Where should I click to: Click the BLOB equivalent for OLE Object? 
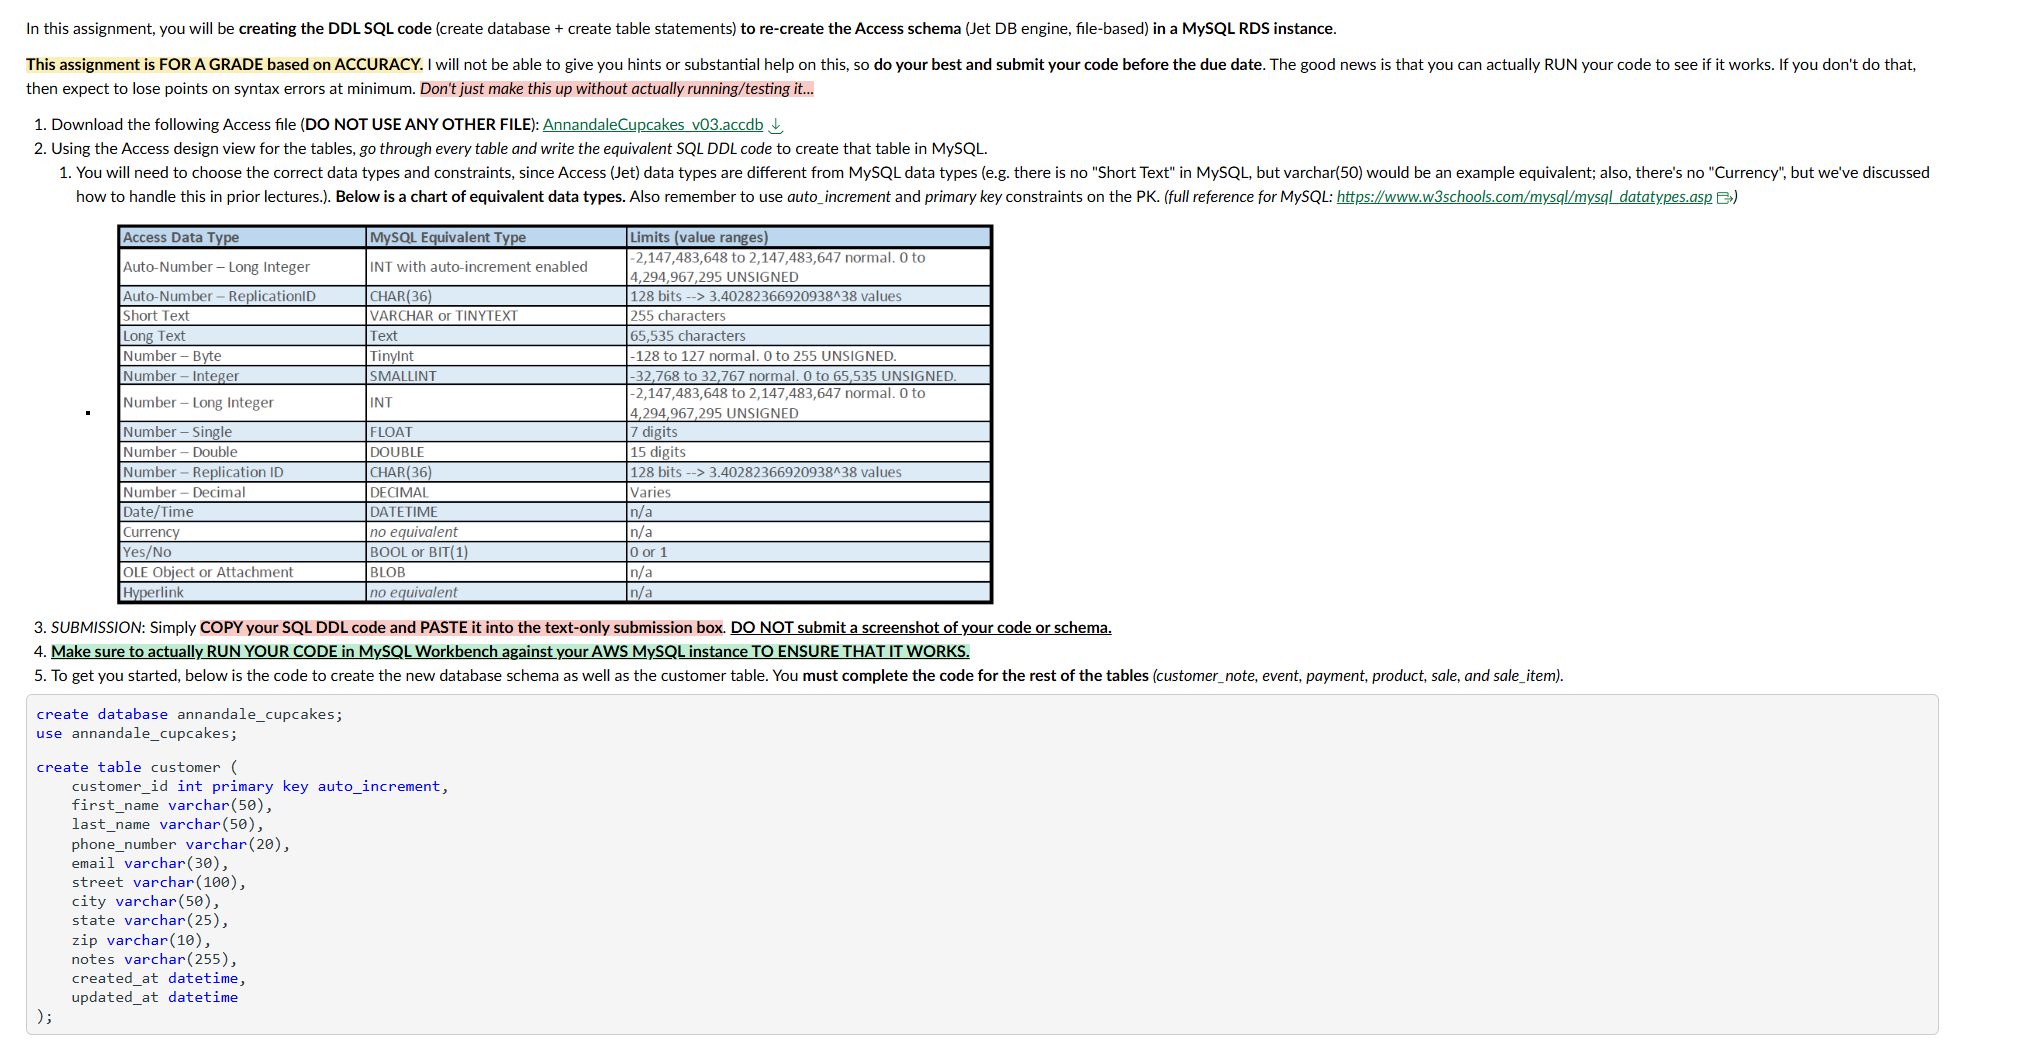(x=386, y=571)
